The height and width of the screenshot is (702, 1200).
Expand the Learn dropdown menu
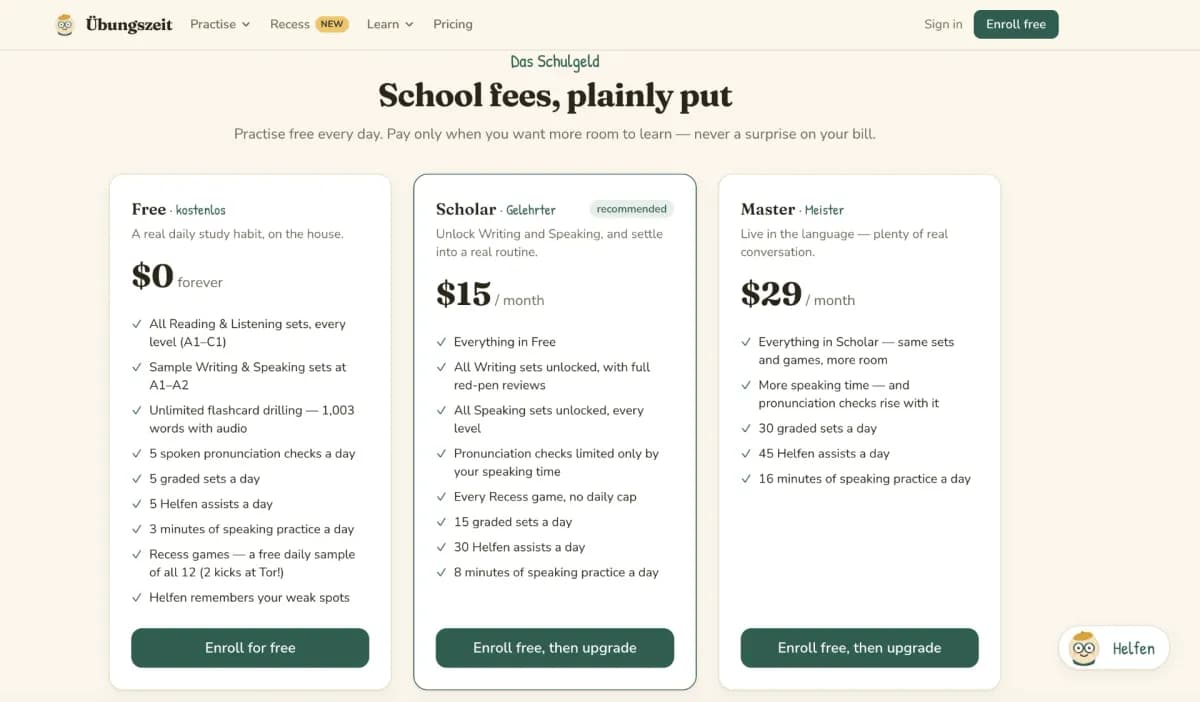390,24
